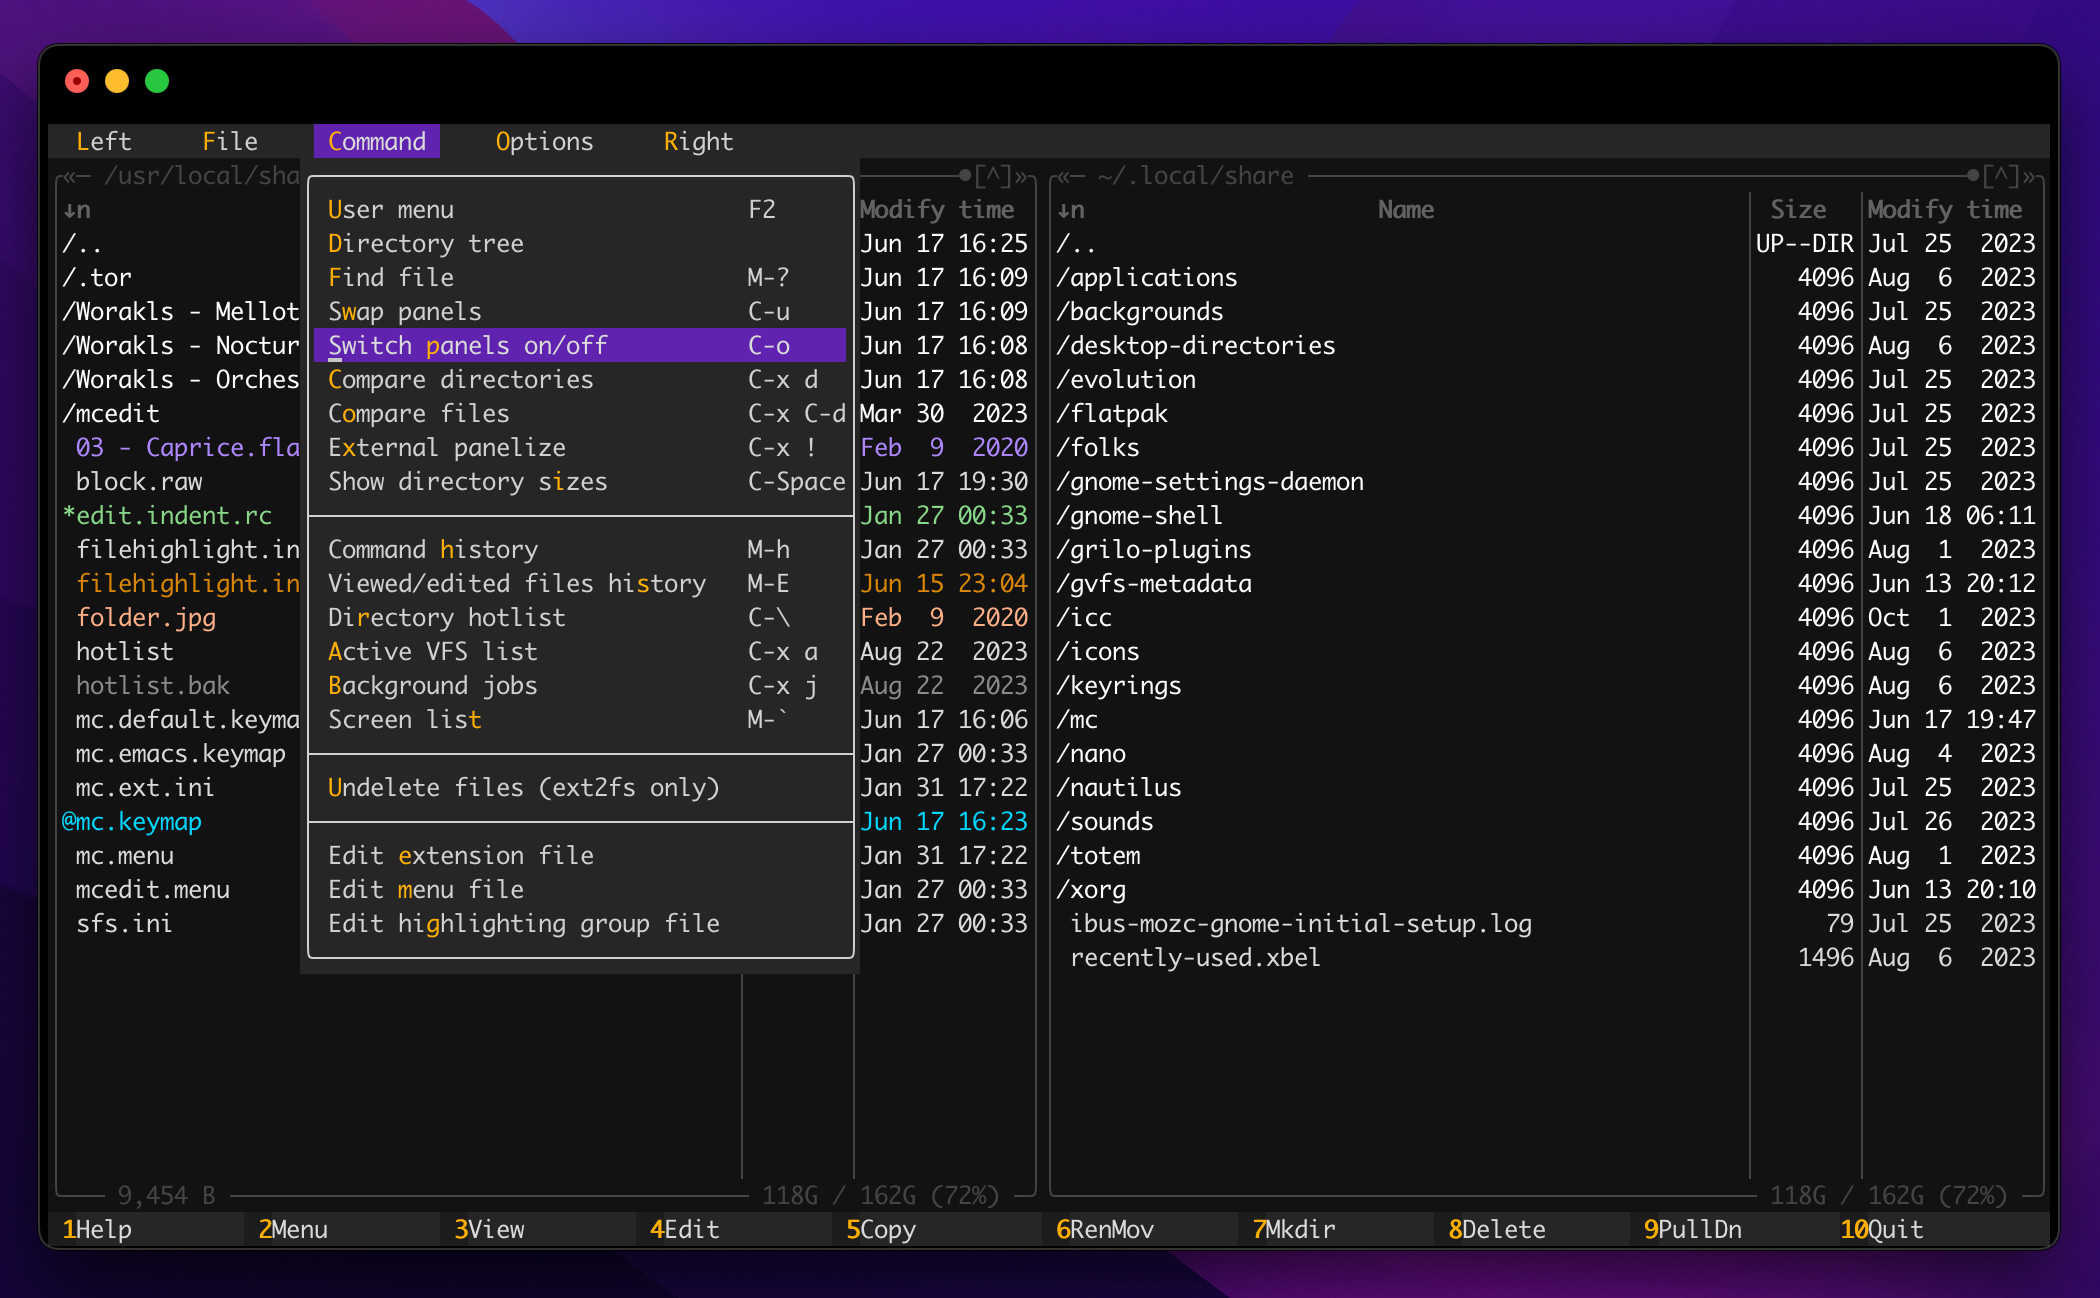The height and width of the screenshot is (1298, 2100).
Task: Choose Directory hotlist from Command menu
Action: coord(446,618)
